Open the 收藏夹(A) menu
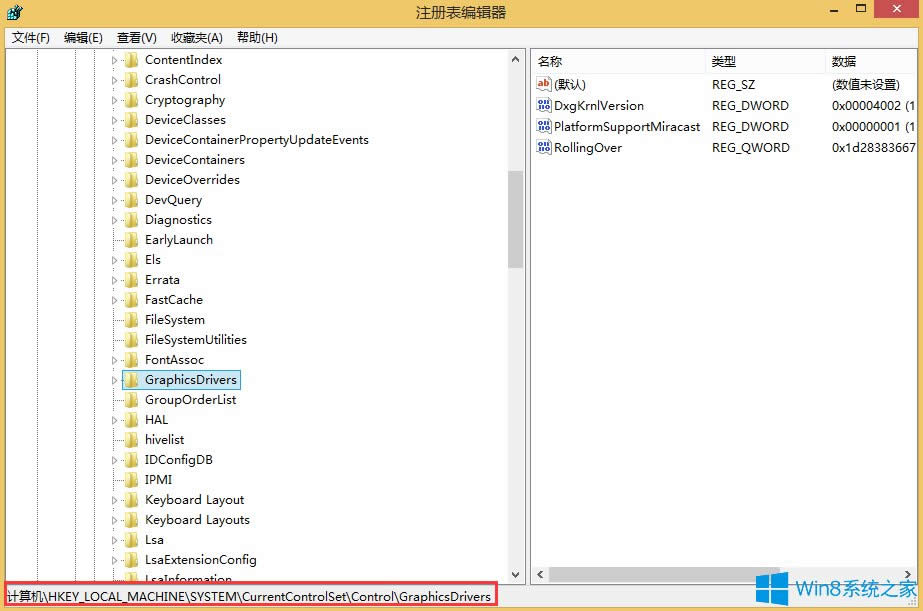Screen dimensions: 923x611 tap(195, 37)
